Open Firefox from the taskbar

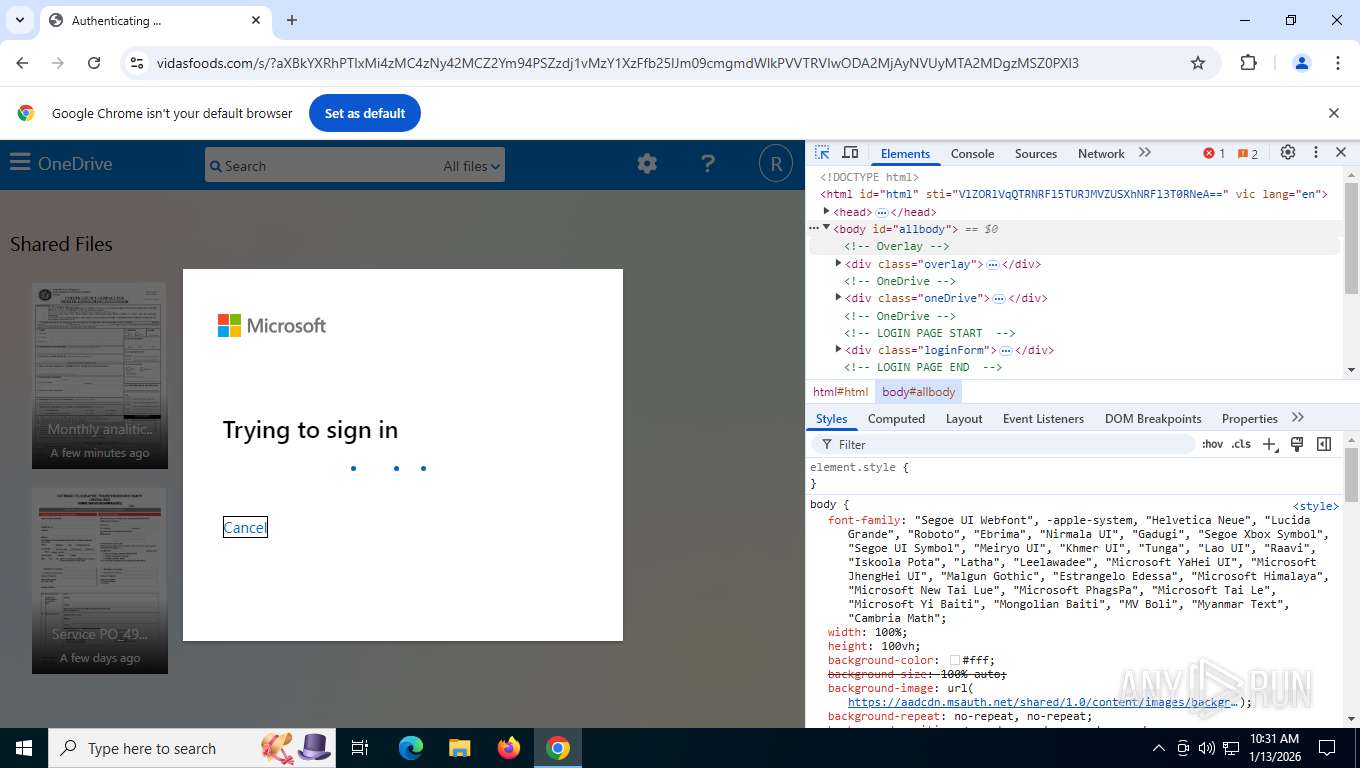point(509,748)
